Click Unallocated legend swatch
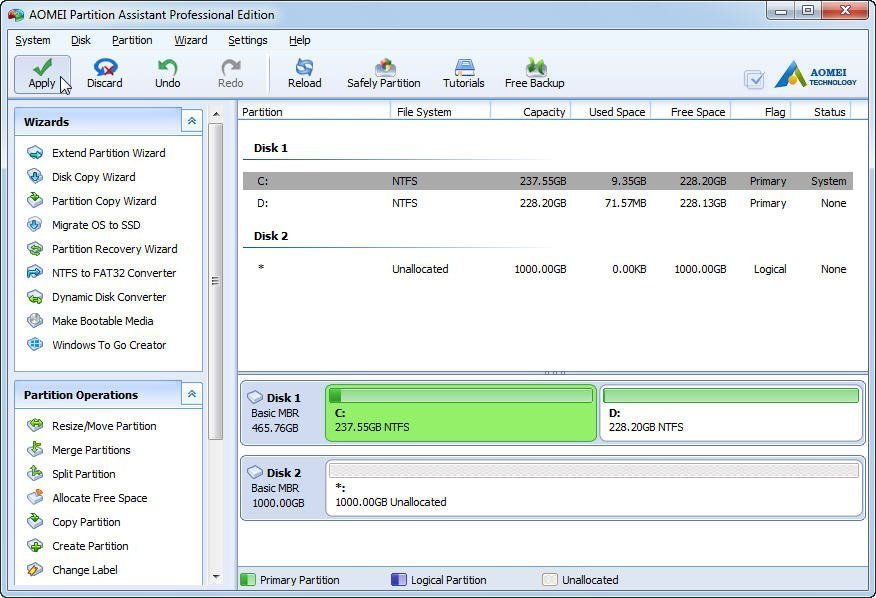 tap(550, 580)
